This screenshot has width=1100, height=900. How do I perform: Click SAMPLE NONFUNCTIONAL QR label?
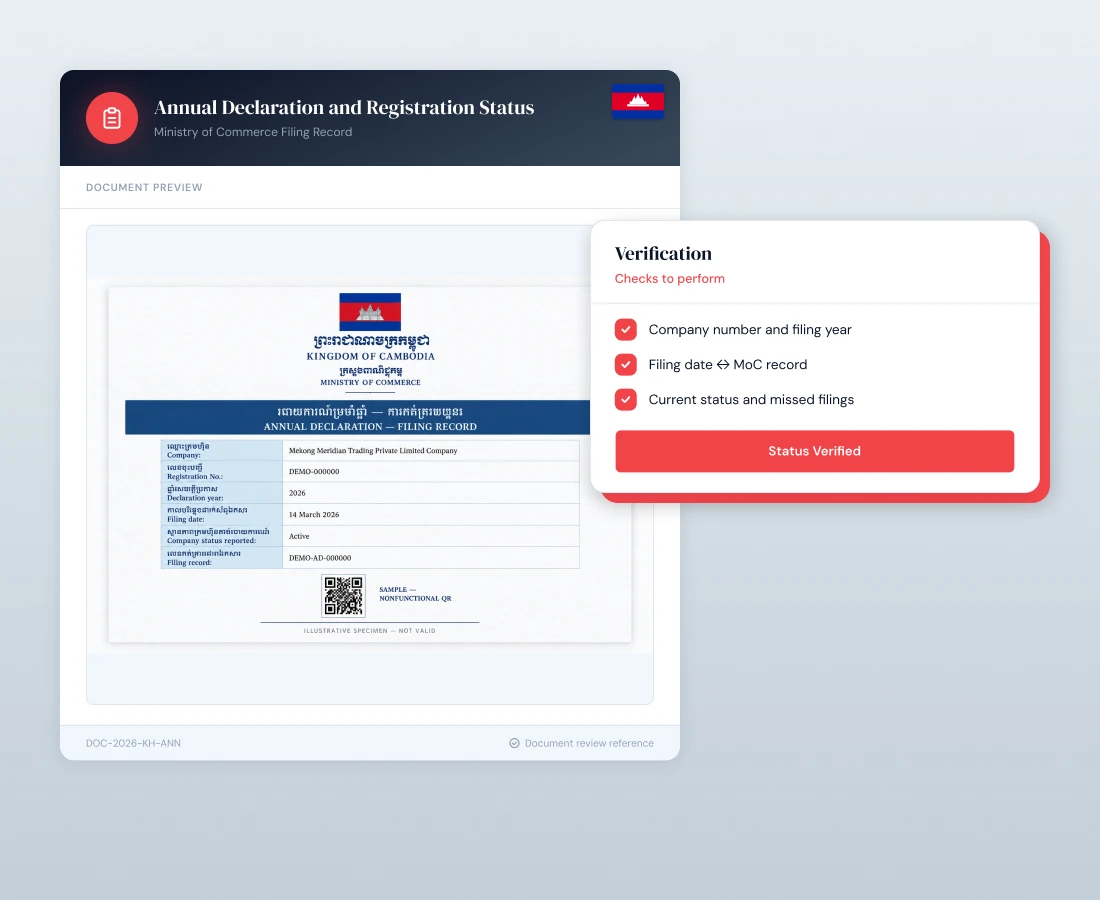point(415,594)
